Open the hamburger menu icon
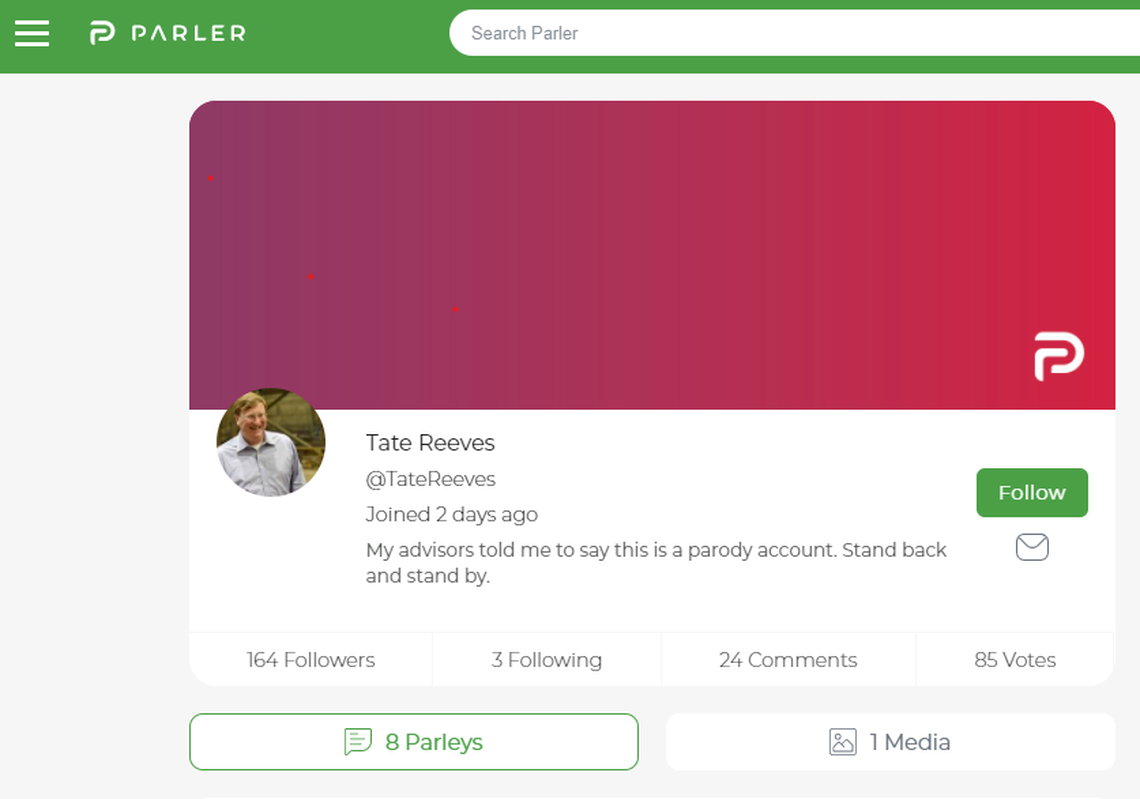1140x799 pixels. (32, 33)
